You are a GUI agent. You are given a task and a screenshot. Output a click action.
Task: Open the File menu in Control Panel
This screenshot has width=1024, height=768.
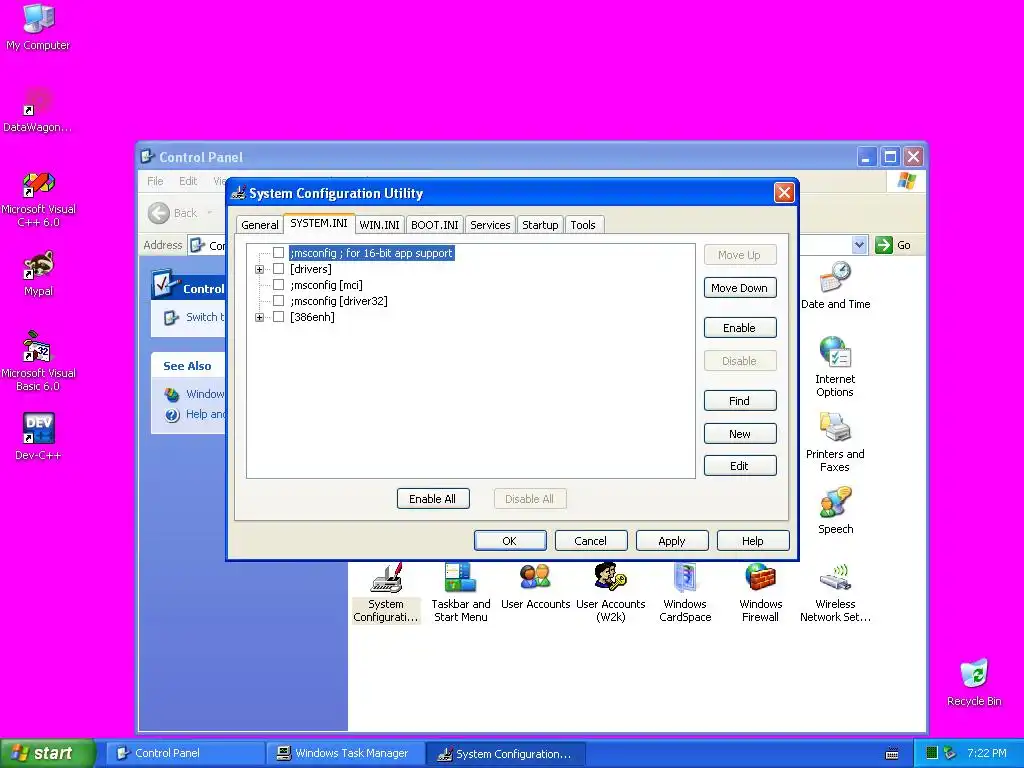pos(155,181)
